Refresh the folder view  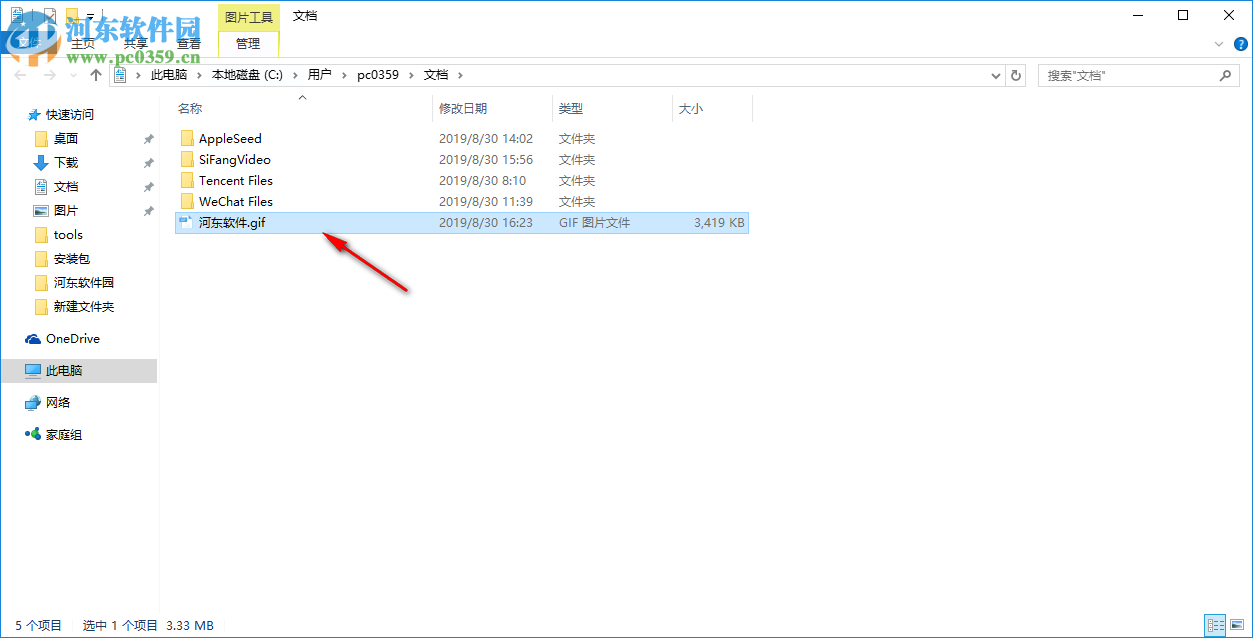[1016, 75]
